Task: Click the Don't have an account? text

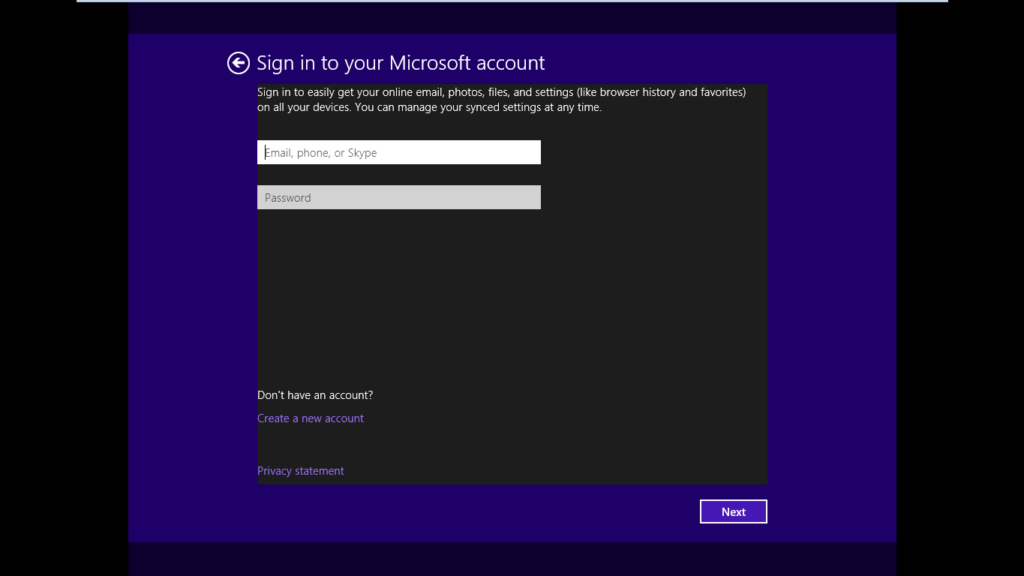Action: [x=315, y=395]
